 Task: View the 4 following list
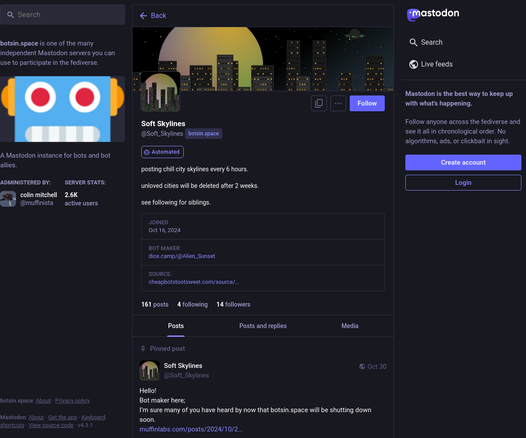coord(193,305)
